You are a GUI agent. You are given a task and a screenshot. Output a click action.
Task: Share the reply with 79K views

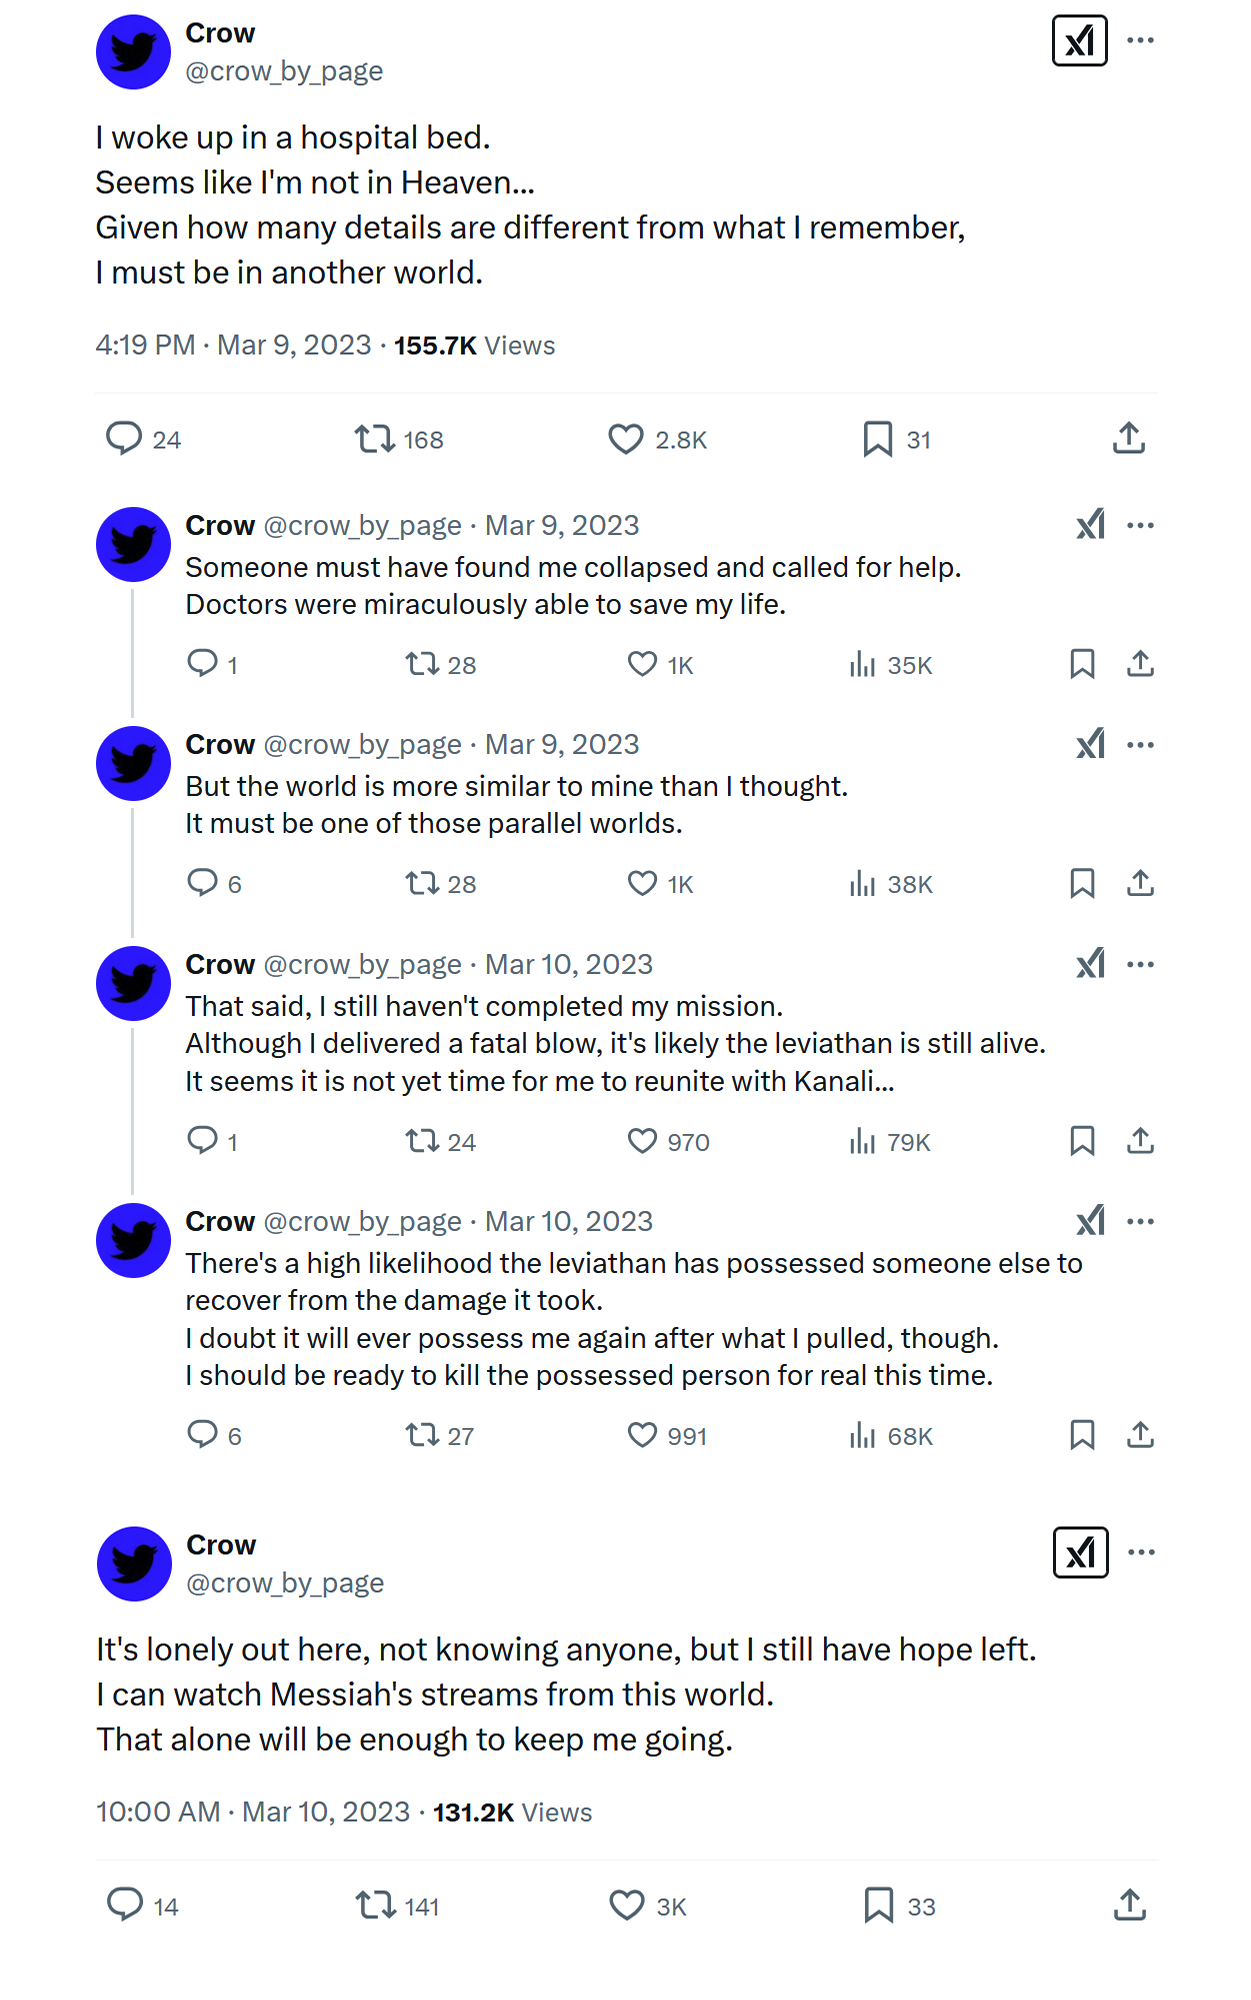coord(1140,1141)
